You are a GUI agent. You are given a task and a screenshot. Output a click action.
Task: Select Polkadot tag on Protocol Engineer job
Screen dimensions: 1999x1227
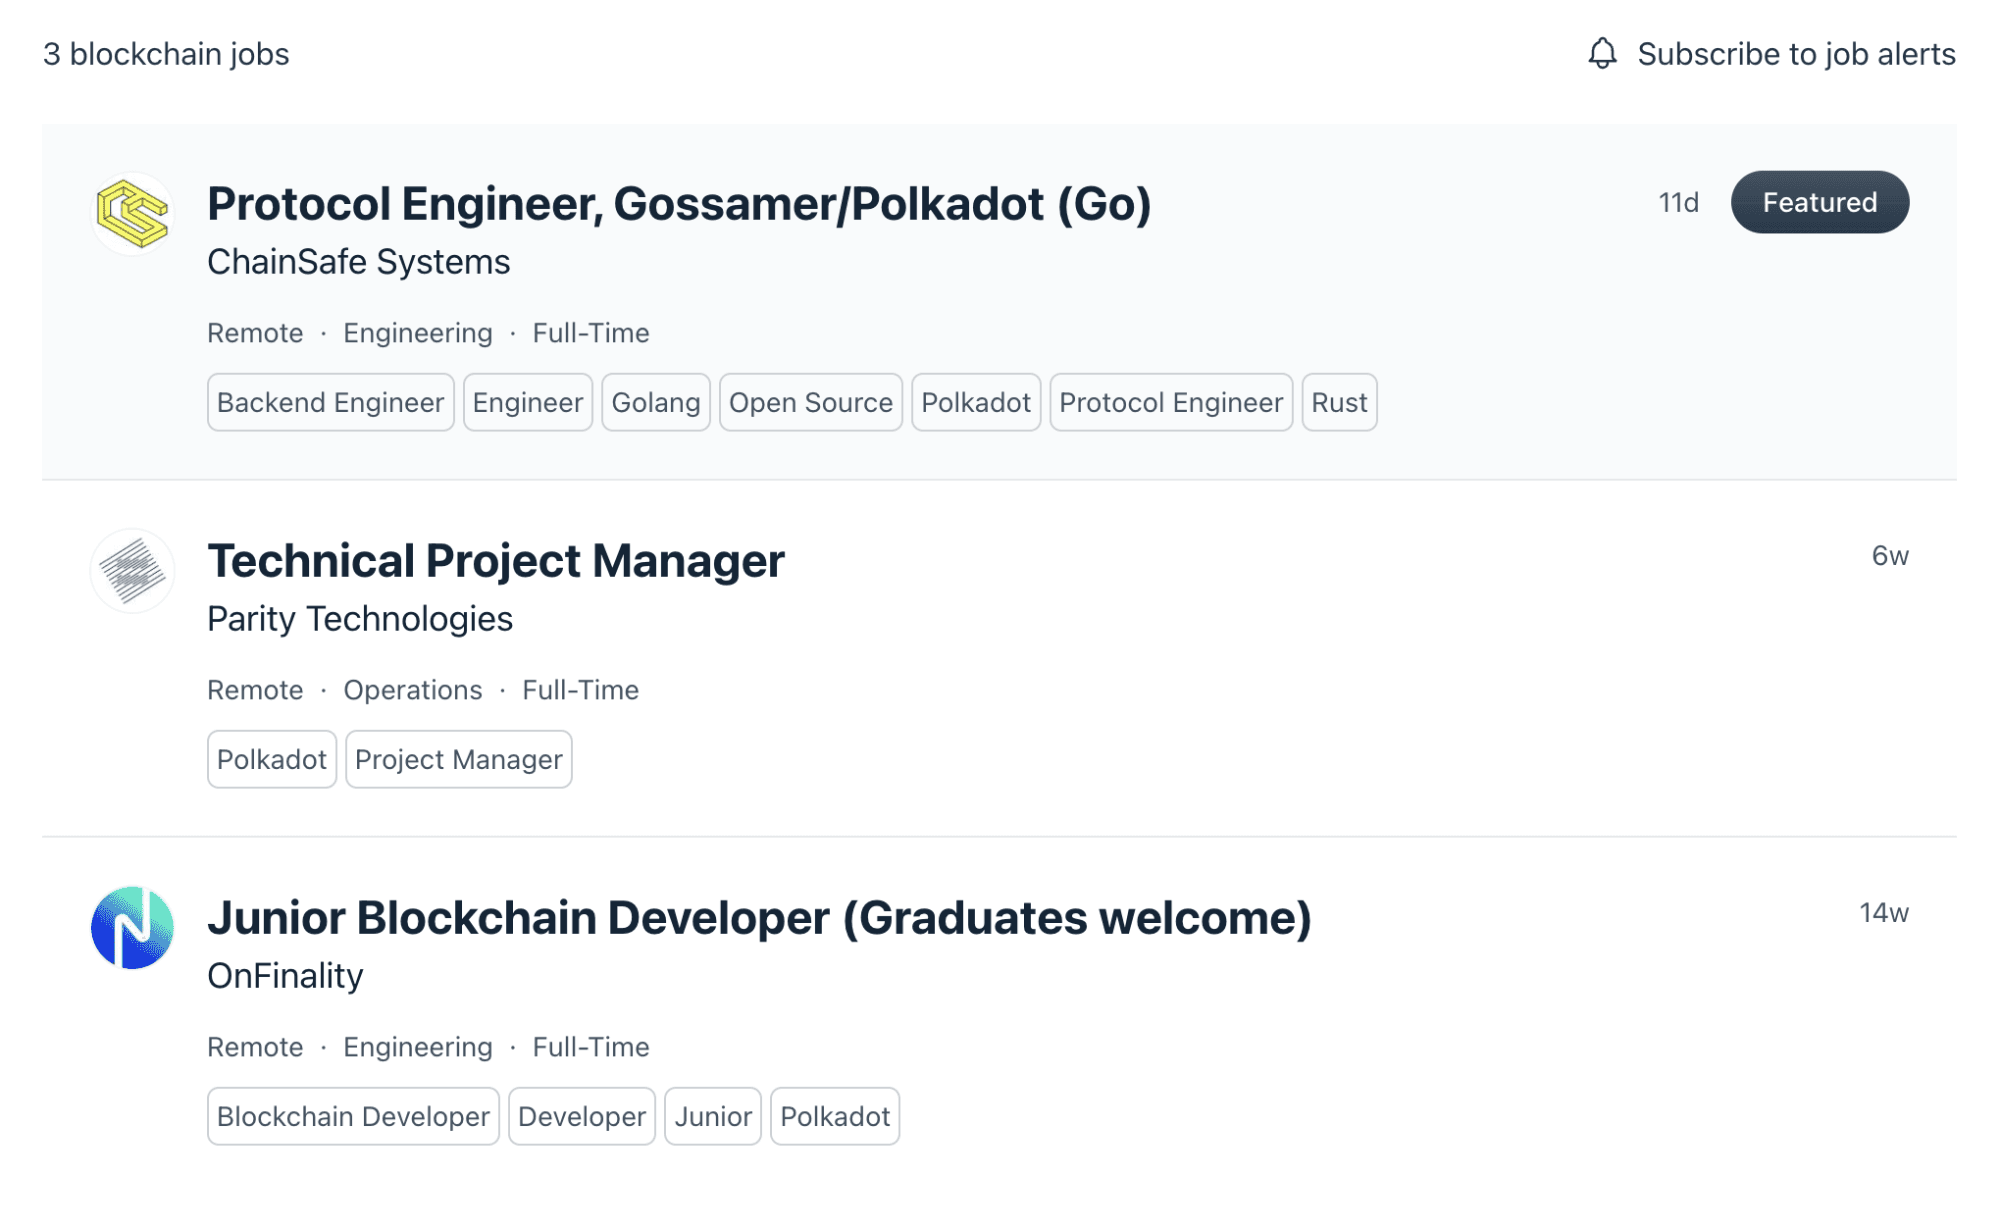(976, 402)
